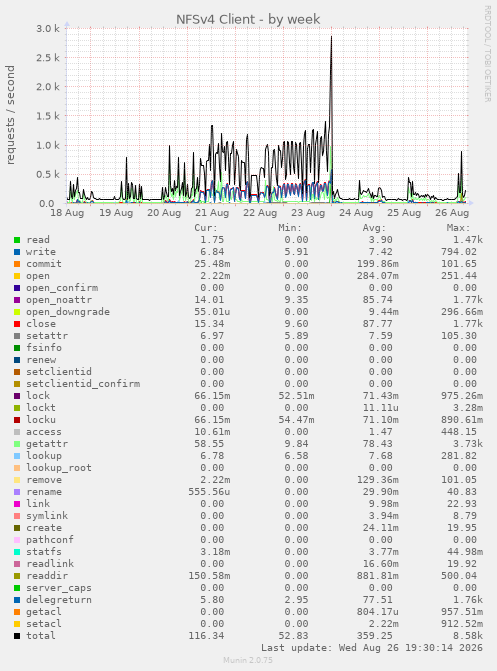Click the 26 Aug date label on axis
Viewport: 497px width, 671px height.
point(452,213)
